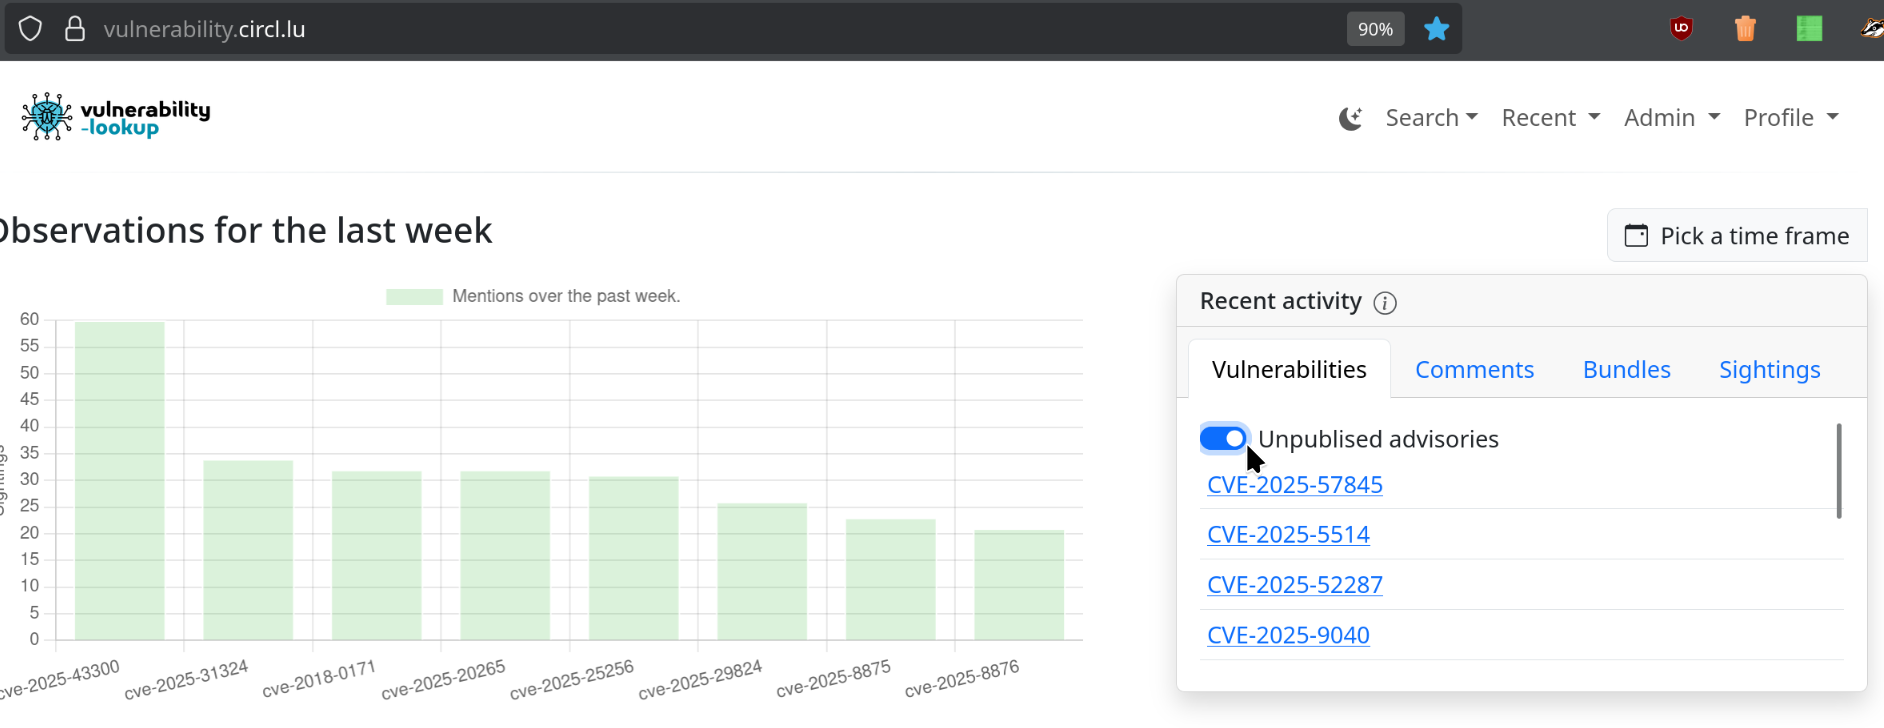Disable the Unpublished advisories switch
The image size is (1884, 728).
[1224, 439]
